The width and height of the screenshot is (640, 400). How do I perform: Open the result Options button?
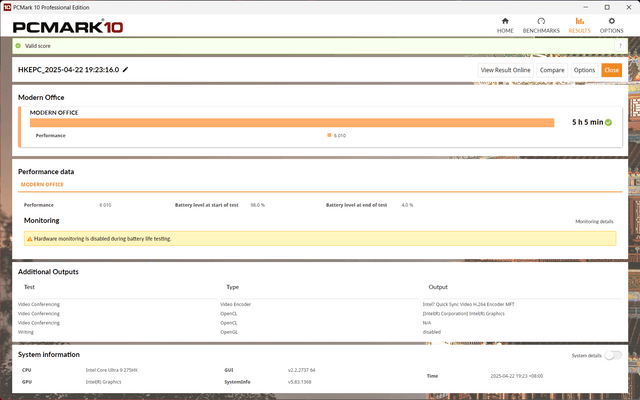584,70
